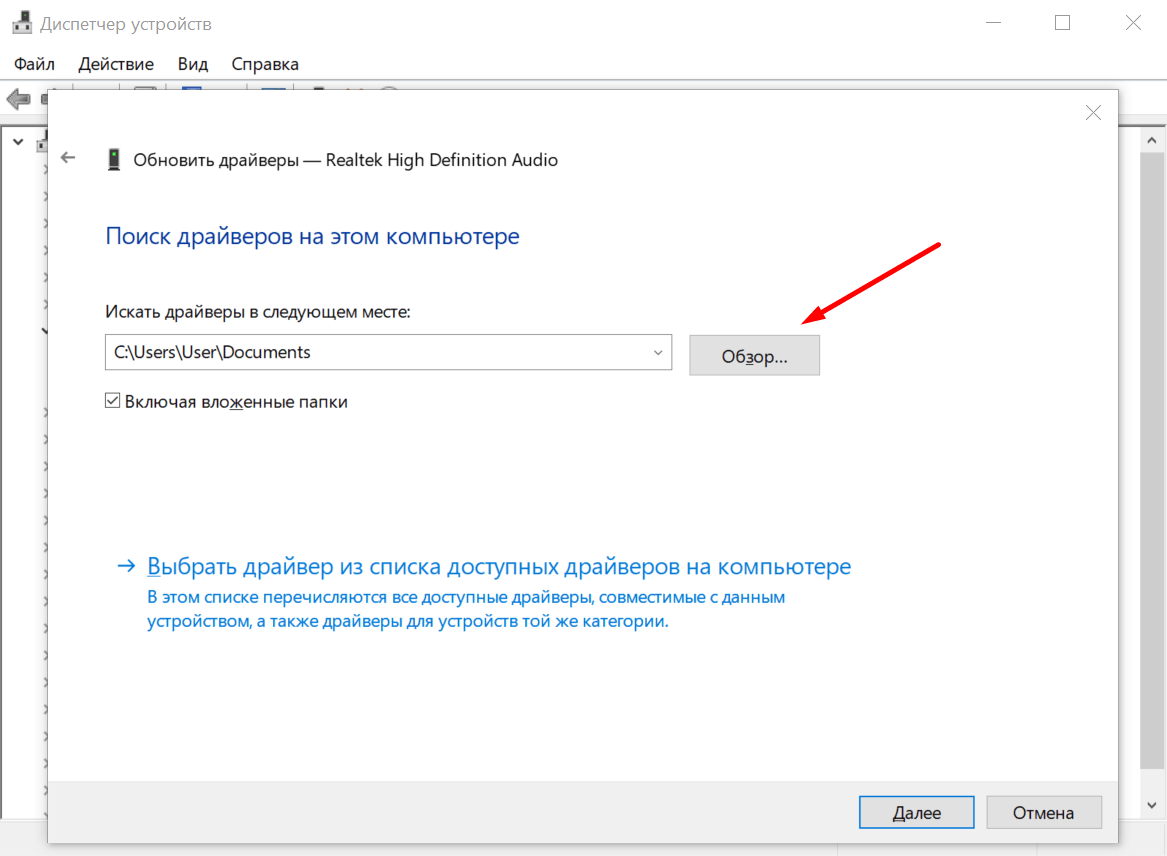This screenshot has height=856, width=1167.
Task: Open the Файл menu
Action: (35, 64)
